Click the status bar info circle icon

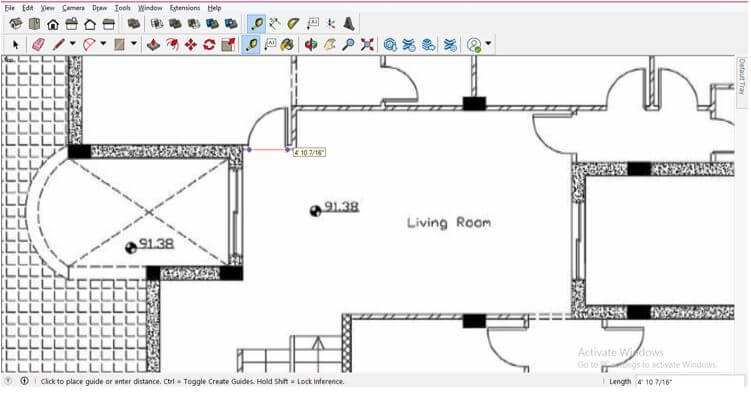24,381
